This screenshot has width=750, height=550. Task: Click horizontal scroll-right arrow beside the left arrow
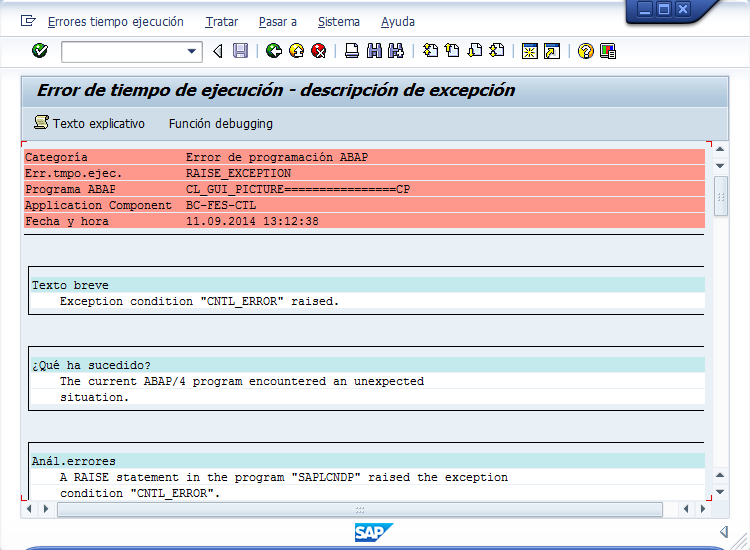point(46,509)
